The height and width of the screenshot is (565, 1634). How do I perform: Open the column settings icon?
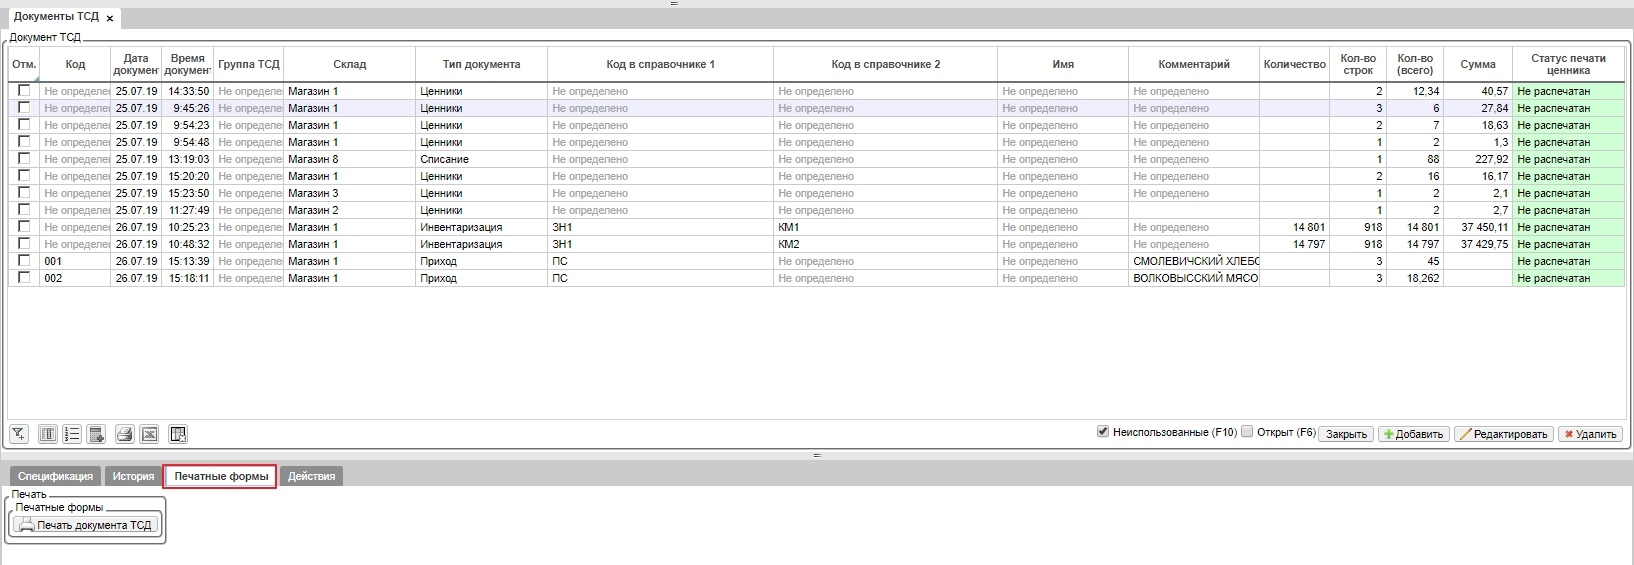tap(47, 434)
